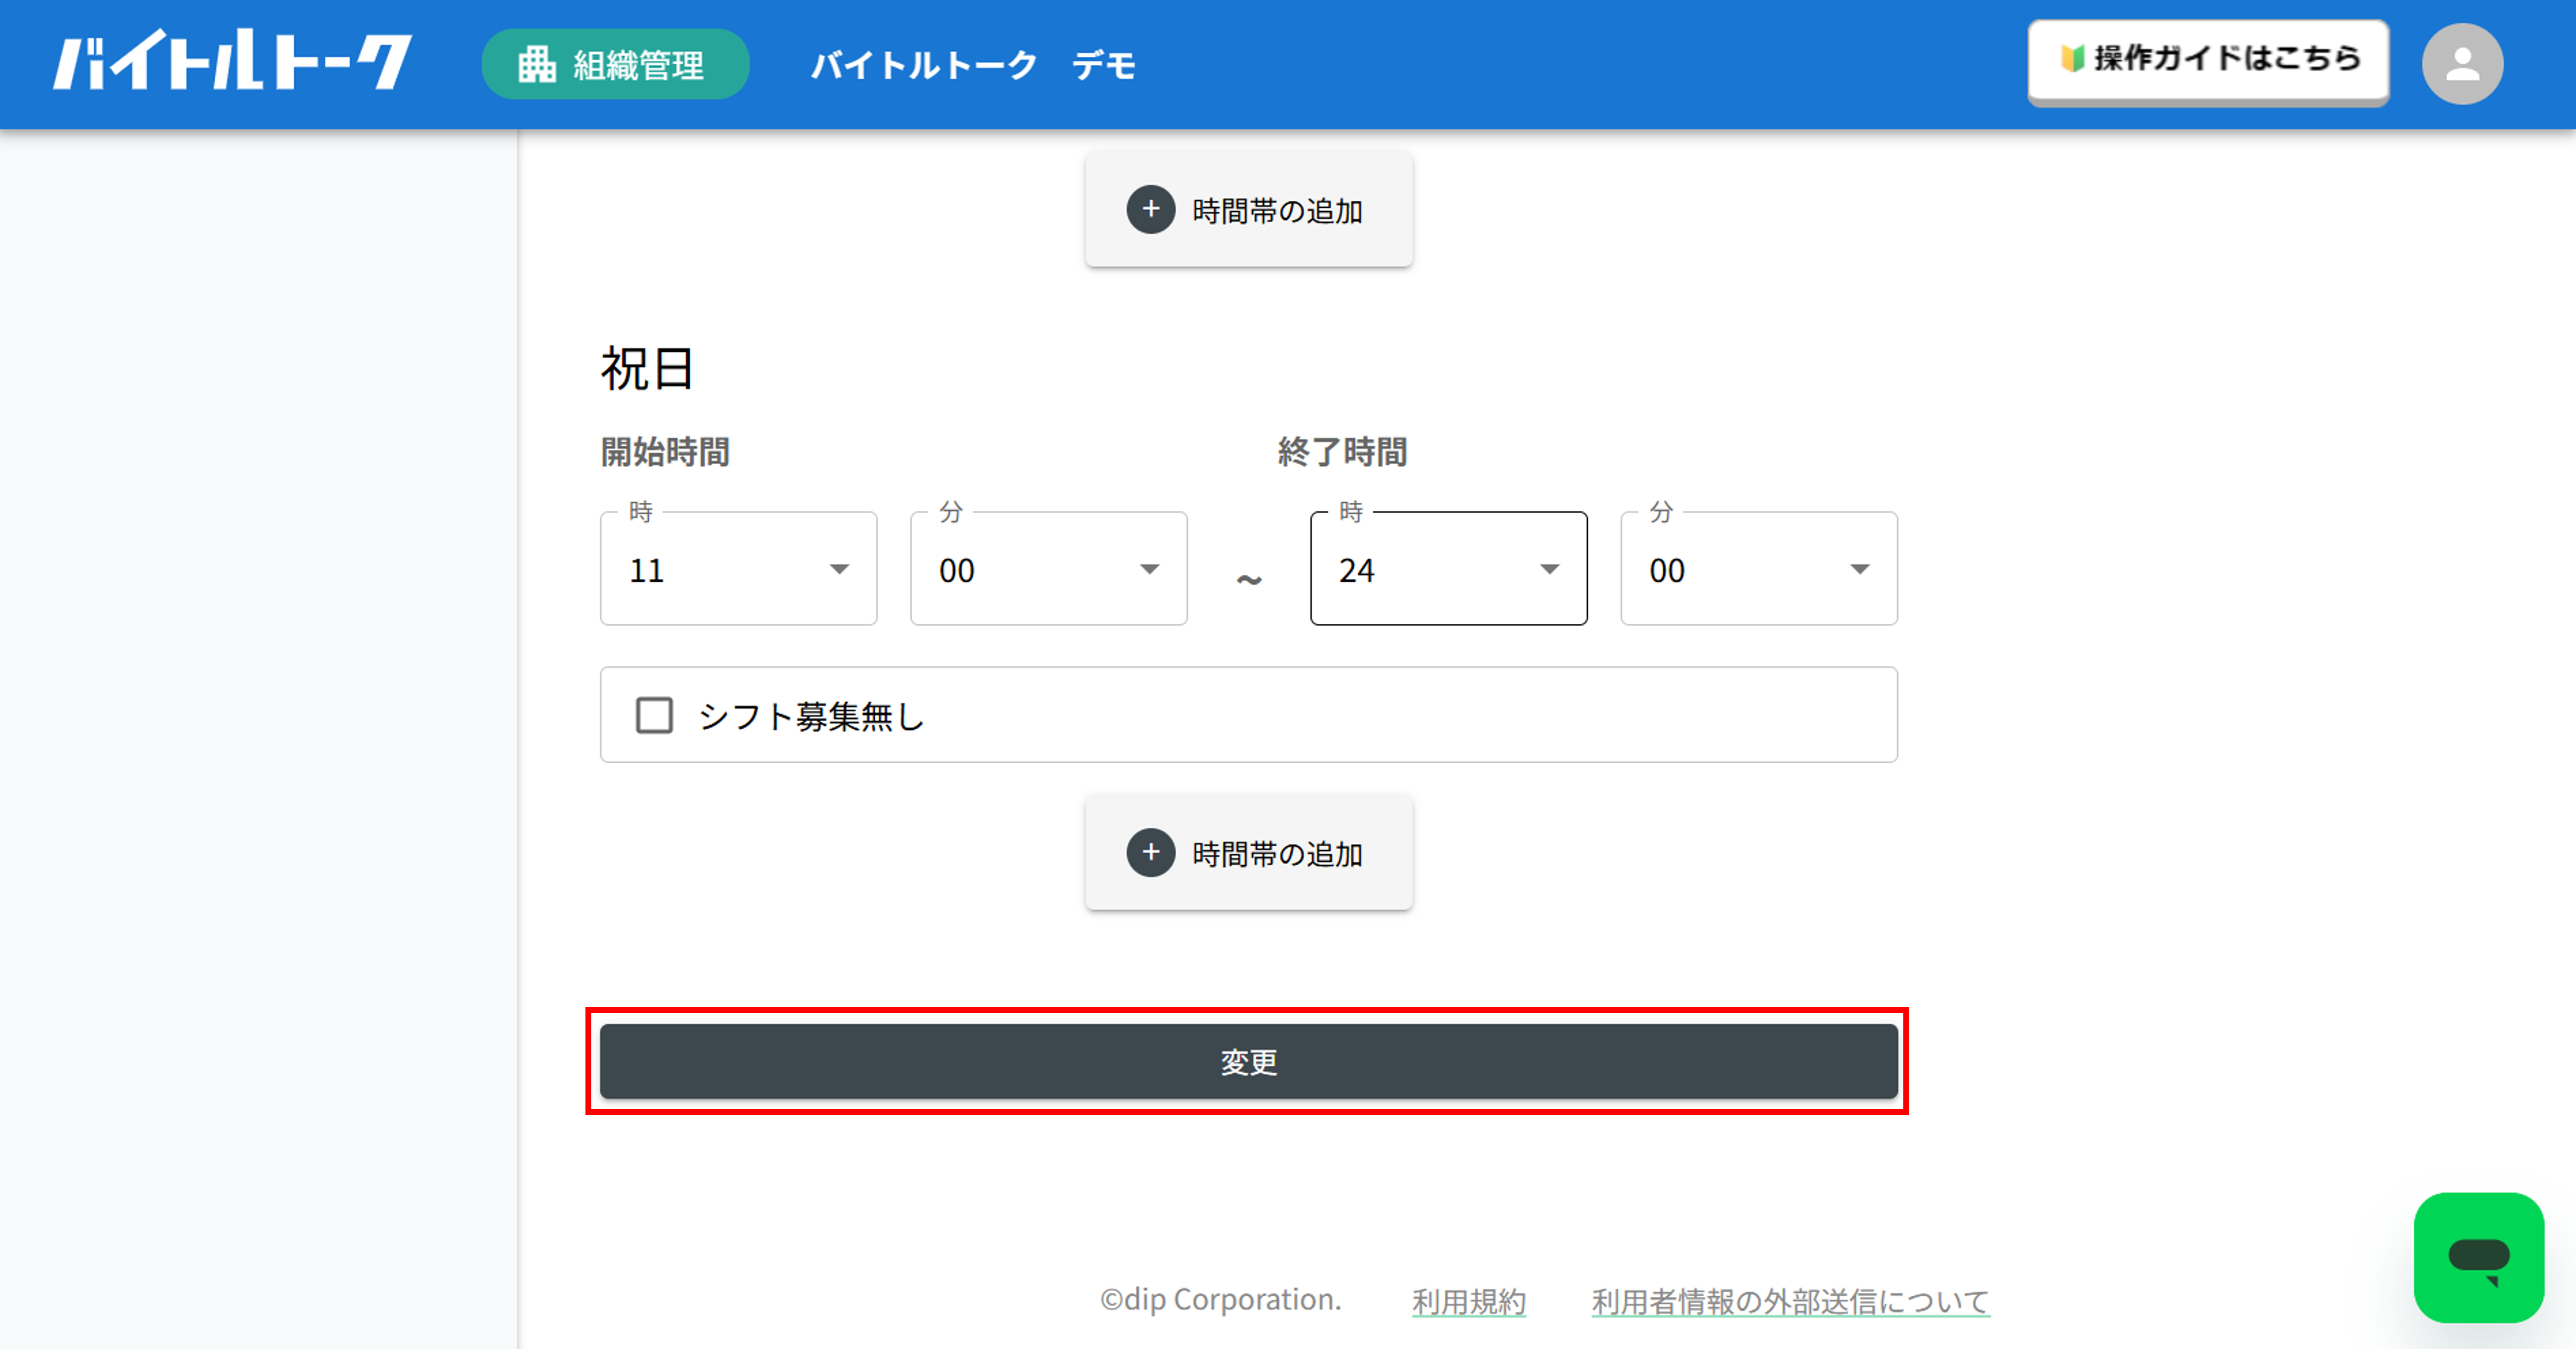Screen dimensions: 2576x1349
Task: Click the 時間帯の追加 button below 祝日
Action: [x=1248, y=853]
